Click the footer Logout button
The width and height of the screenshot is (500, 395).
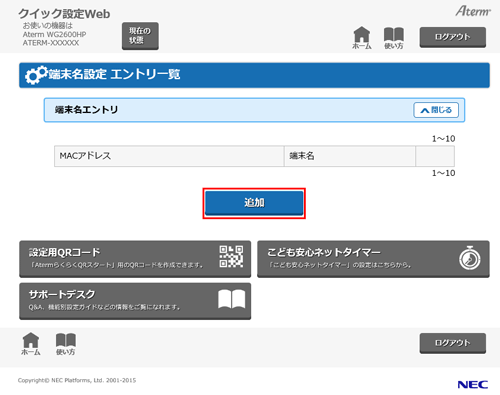[452, 343]
